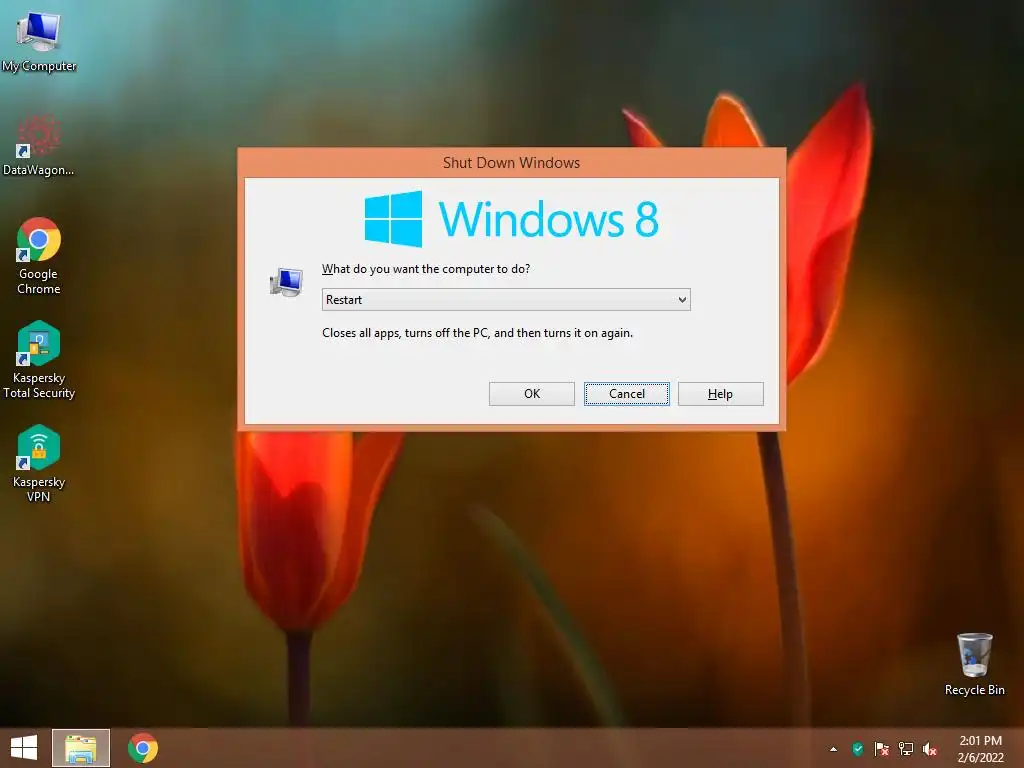Launch Chrome from the taskbar
The height and width of the screenshot is (768, 1024).
coord(143,748)
